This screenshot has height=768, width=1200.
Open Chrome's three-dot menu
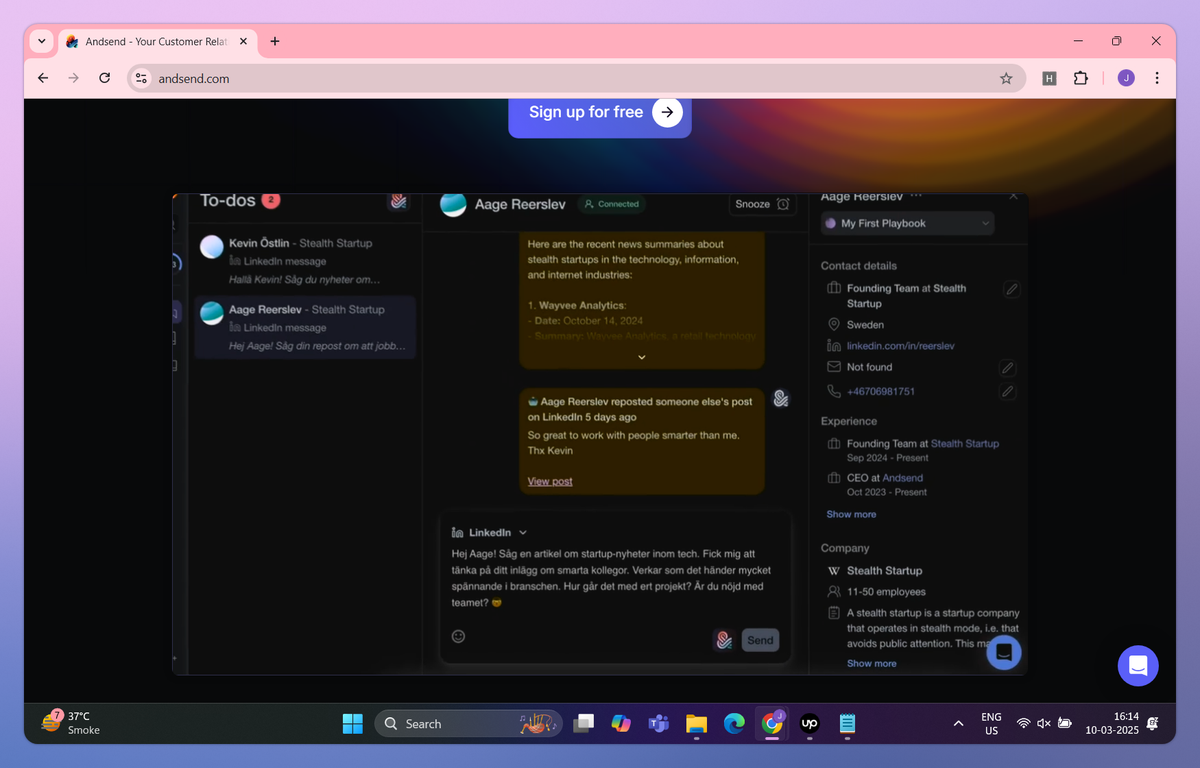click(x=1157, y=78)
